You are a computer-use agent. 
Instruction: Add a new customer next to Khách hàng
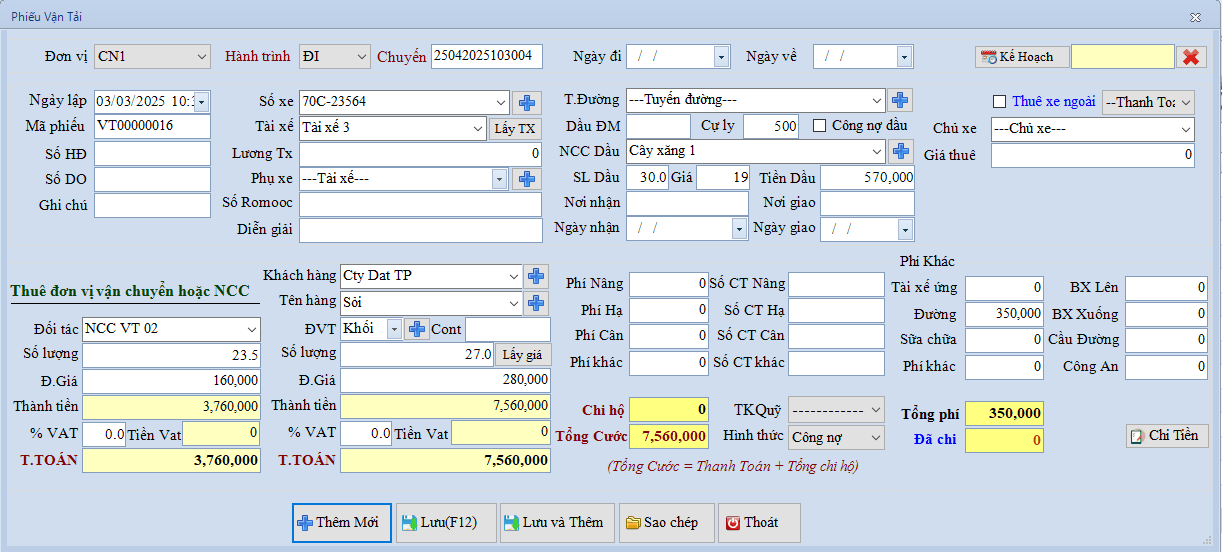tap(537, 276)
